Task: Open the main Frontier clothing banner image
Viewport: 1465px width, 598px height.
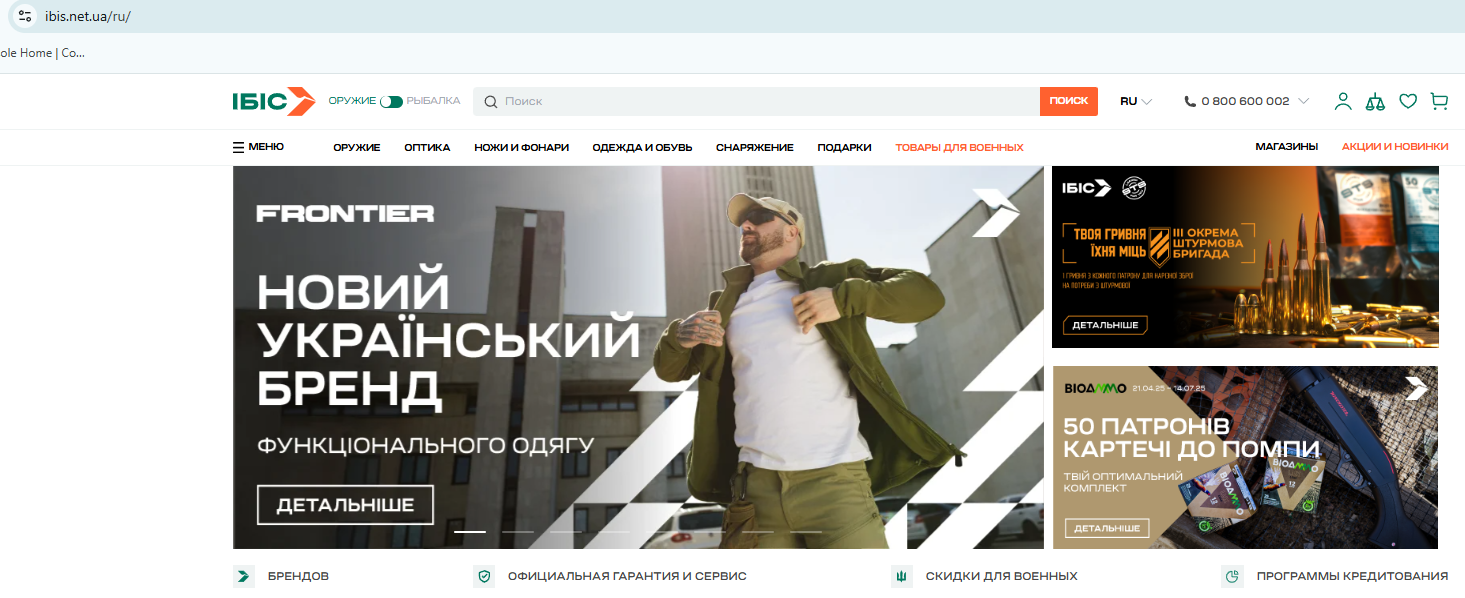Action: tap(638, 357)
